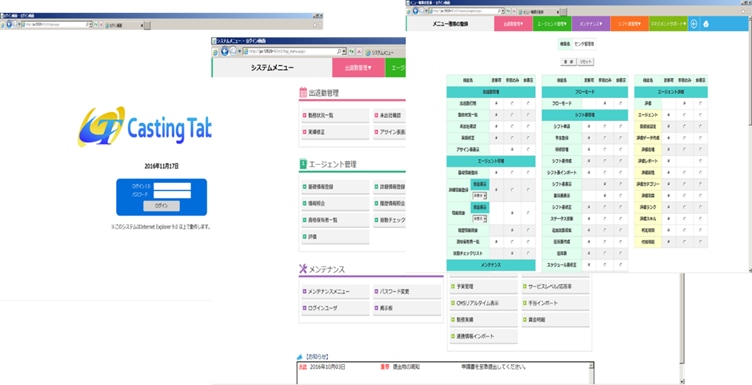Click address bar in メニュー権限 browser
752x385 pixels.
tap(464, 11)
